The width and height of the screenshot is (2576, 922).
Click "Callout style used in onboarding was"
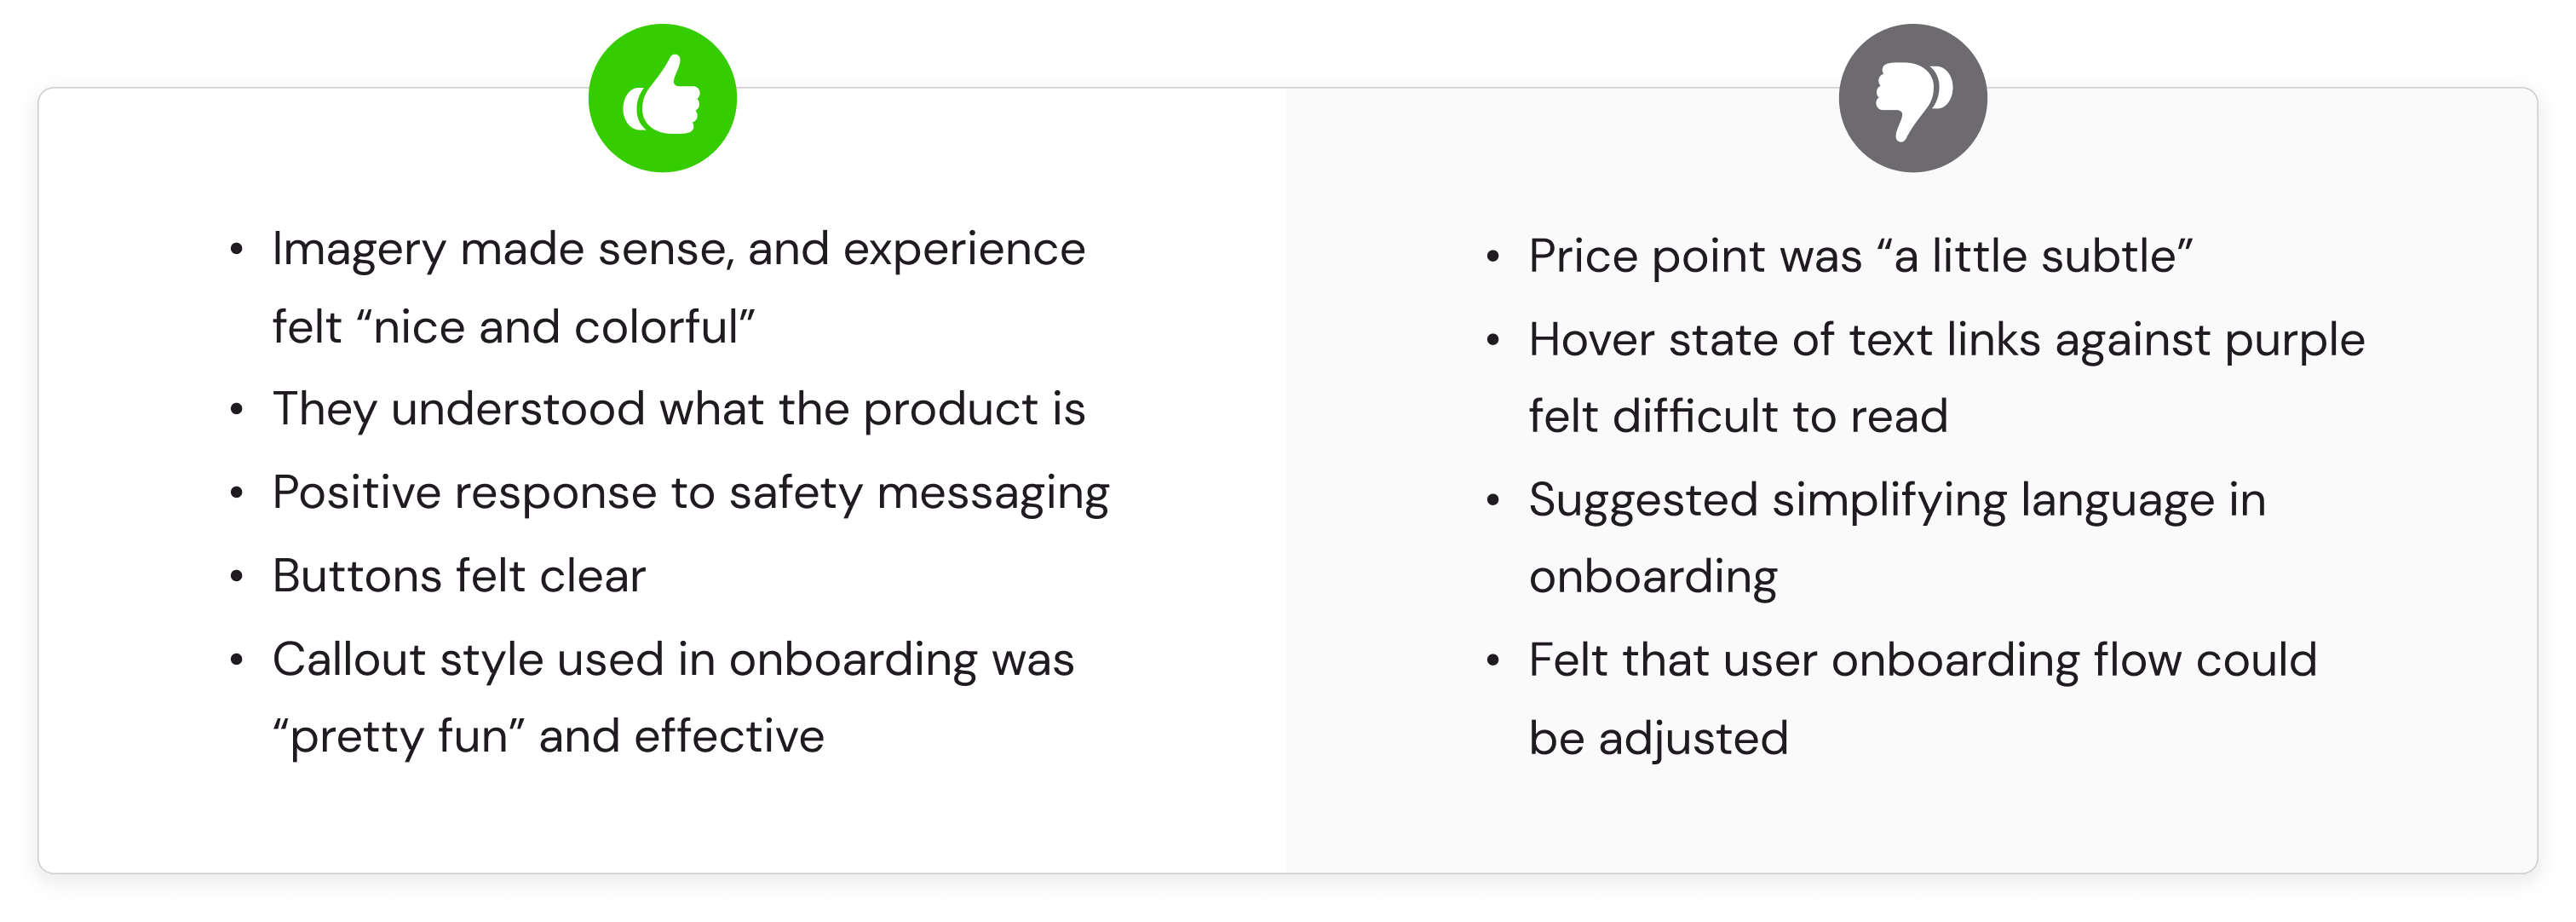point(673,661)
